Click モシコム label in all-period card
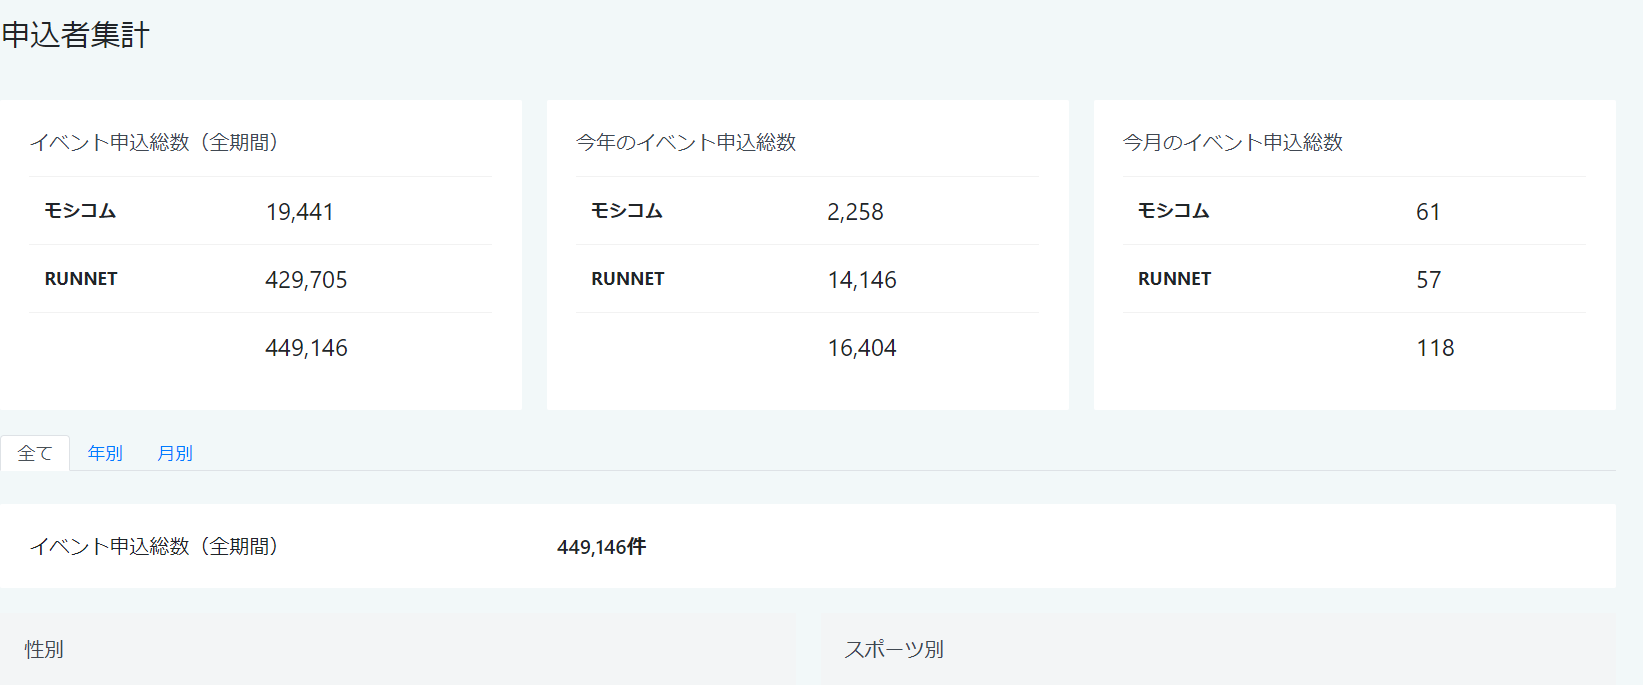This screenshot has height=685, width=1643. 80,211
